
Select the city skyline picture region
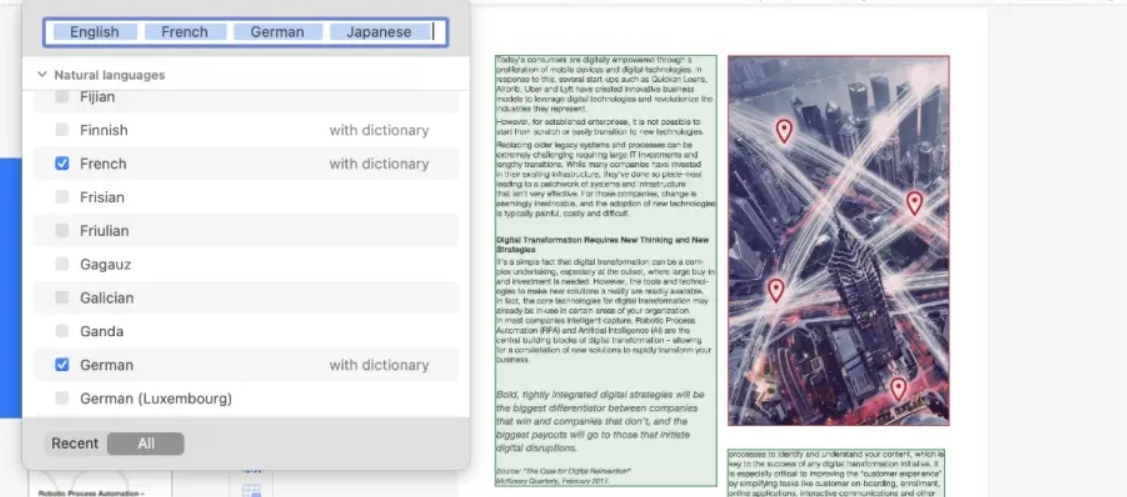(838, 240)
